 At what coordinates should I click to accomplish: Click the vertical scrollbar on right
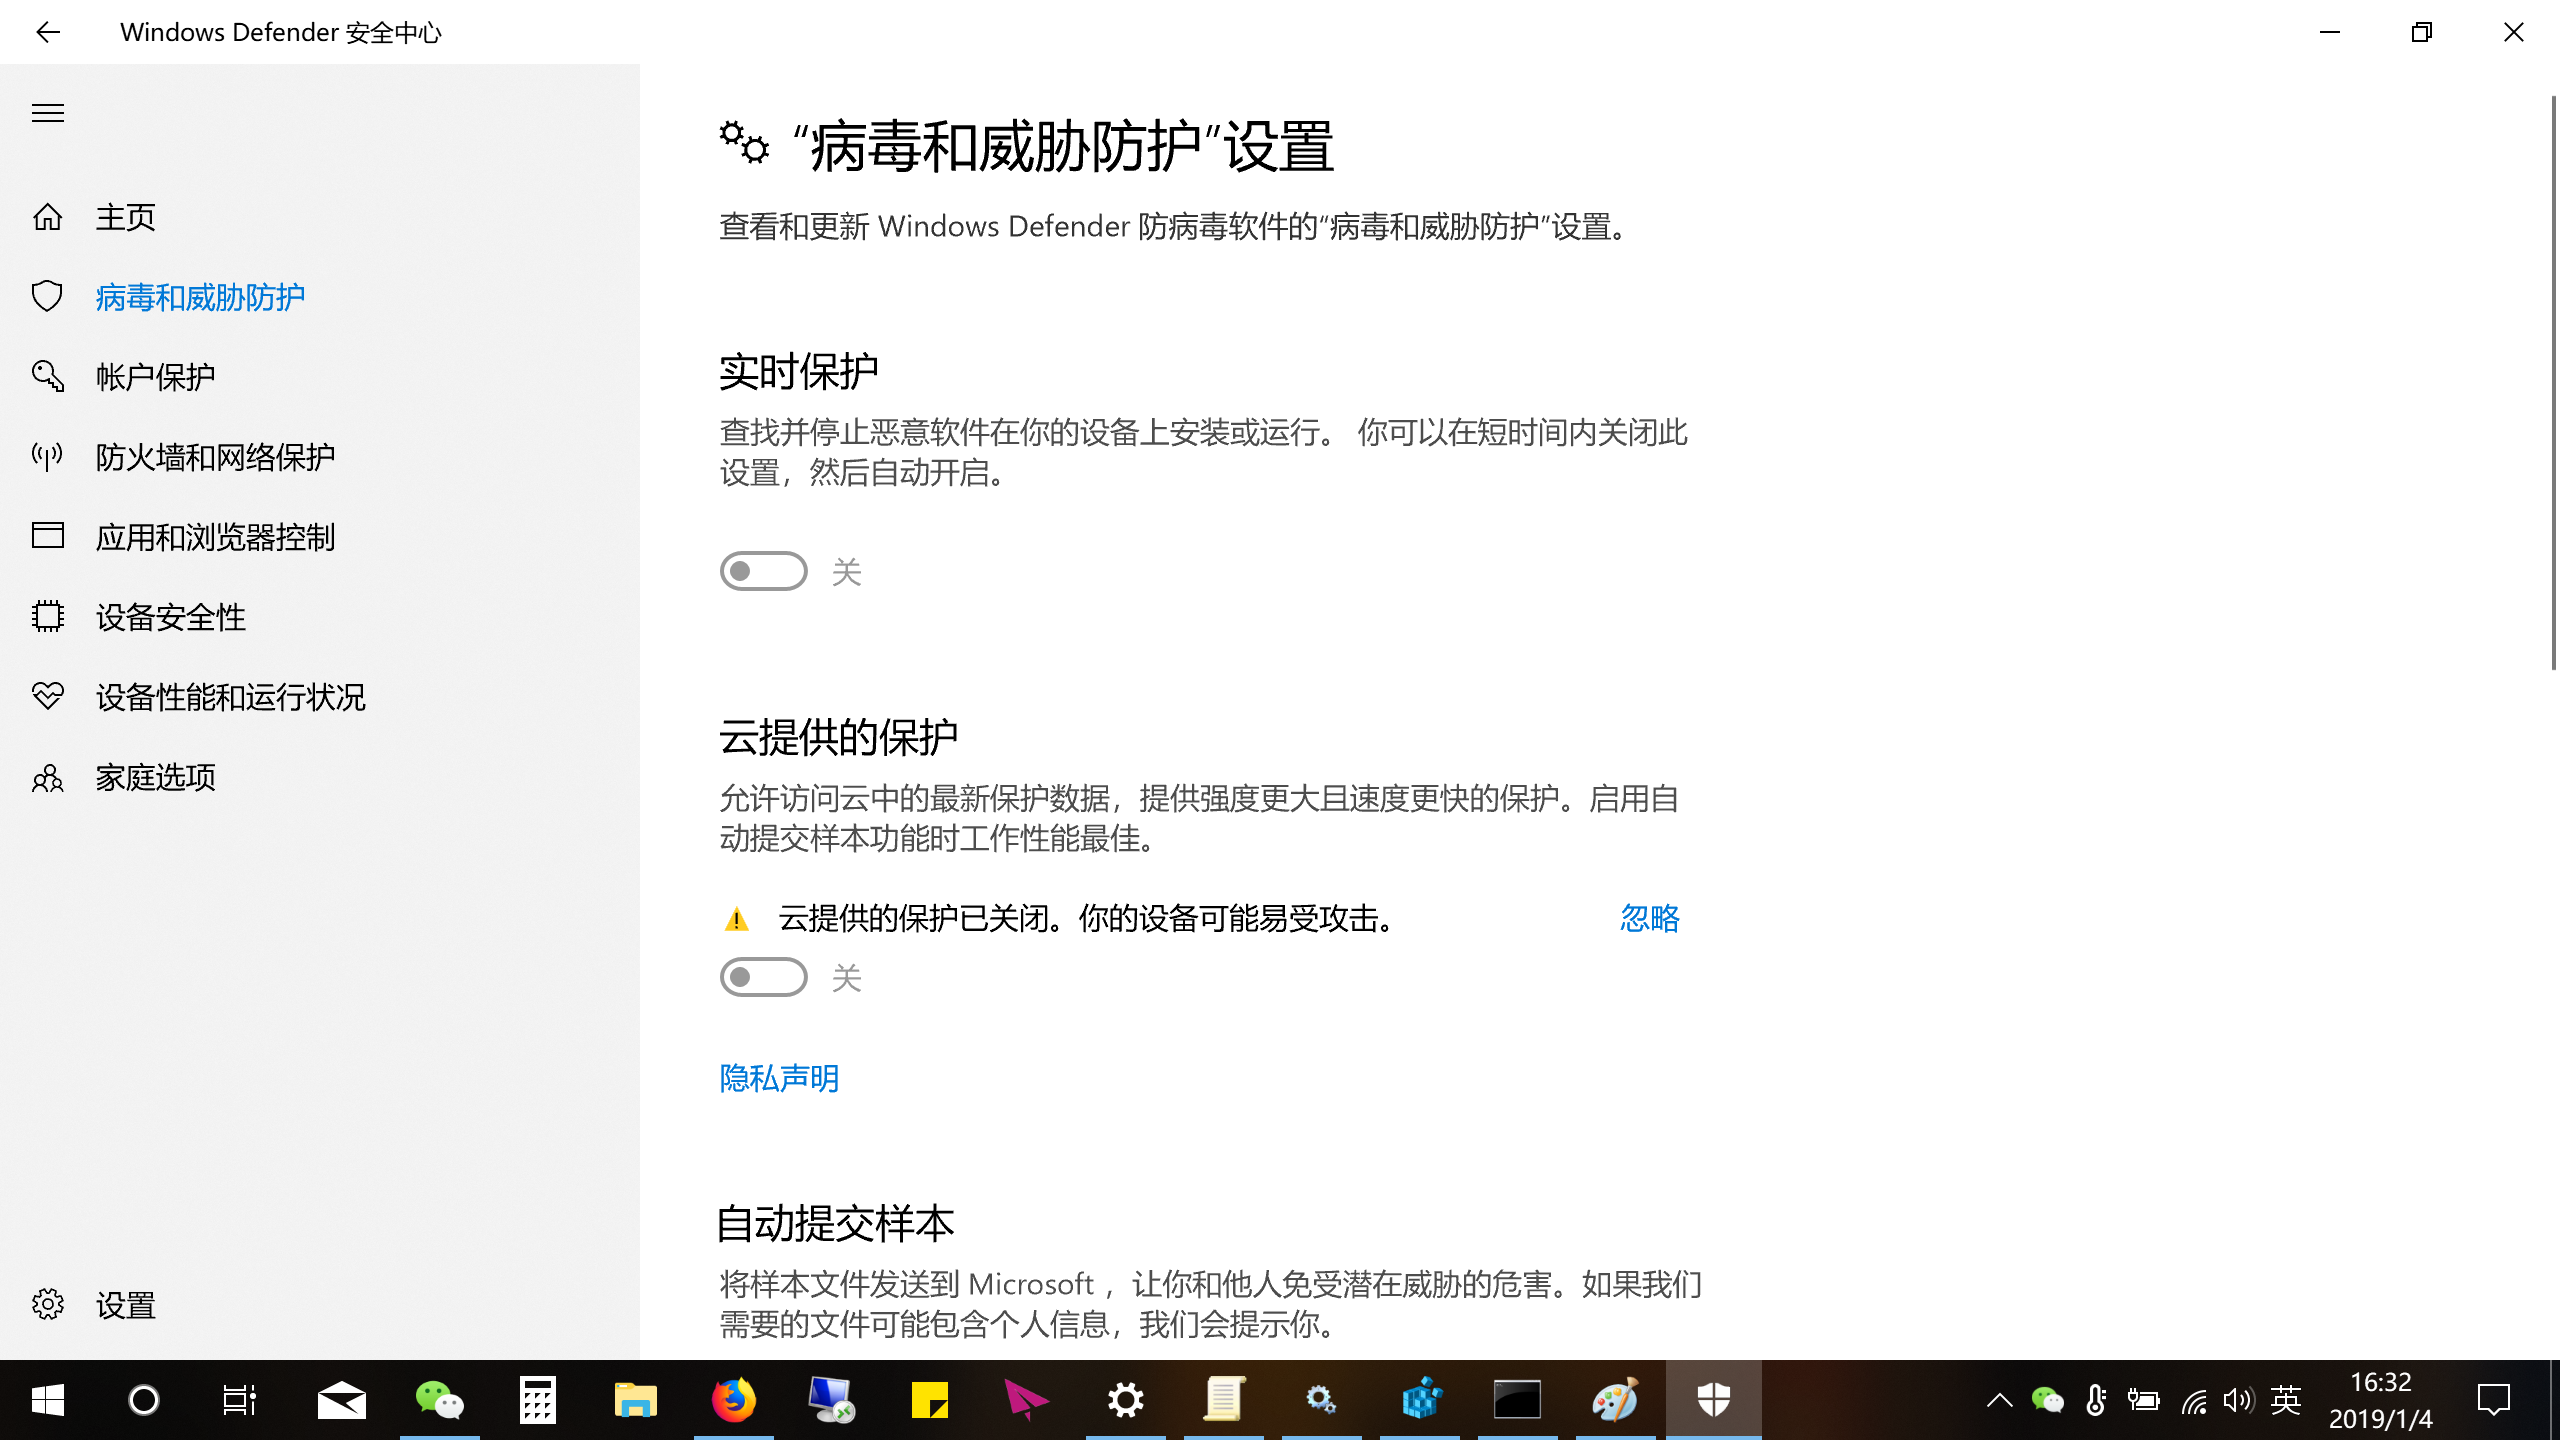pyautogui.click(x=2553, y=382)
